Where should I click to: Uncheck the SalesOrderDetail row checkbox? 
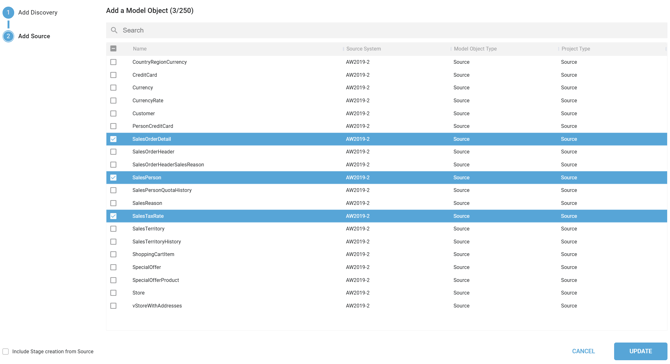[113, 139]
